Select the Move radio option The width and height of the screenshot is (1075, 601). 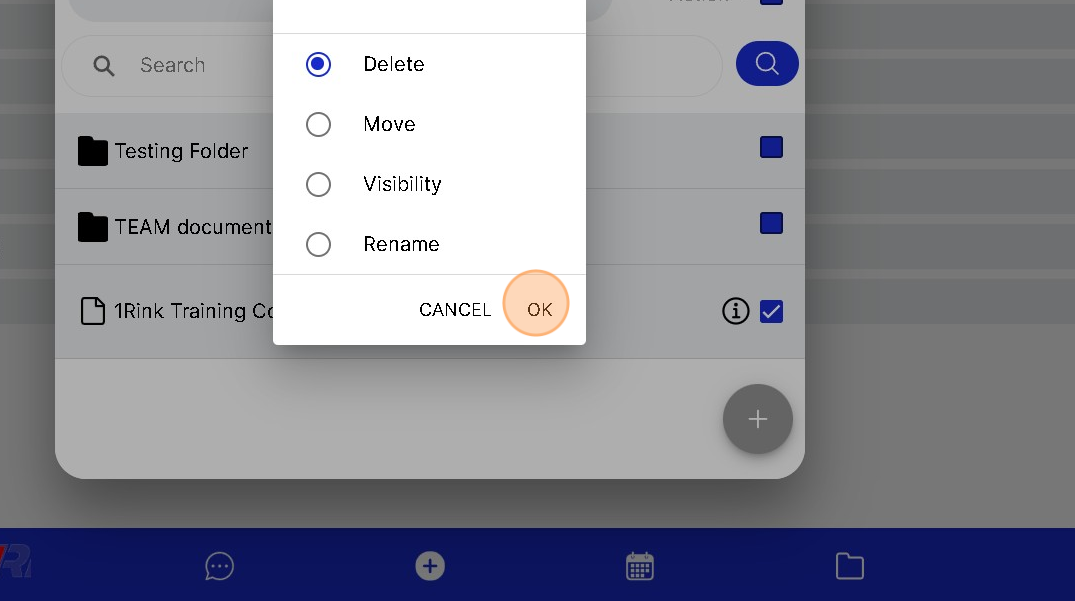coord(318,124)
